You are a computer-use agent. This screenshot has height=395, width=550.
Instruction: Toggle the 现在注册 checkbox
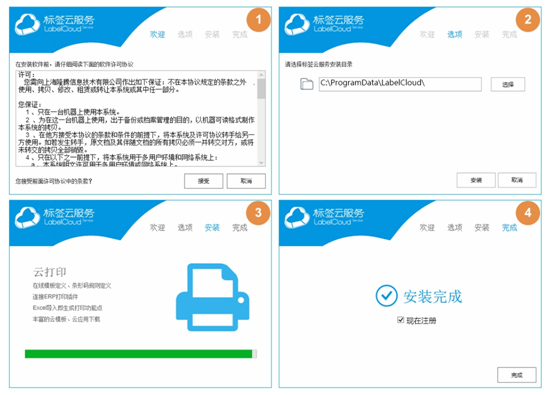[x=400, y=320]
